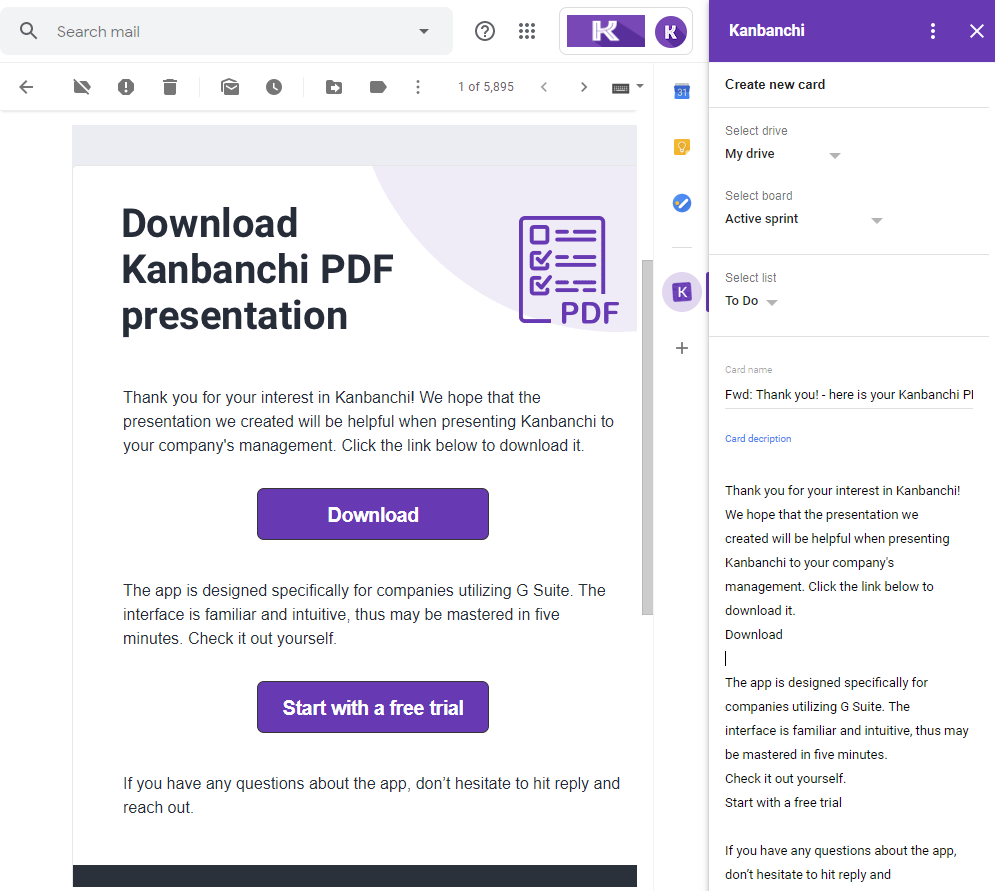Mark the email as unread
The image size is (995, 891).
[230, 87]
